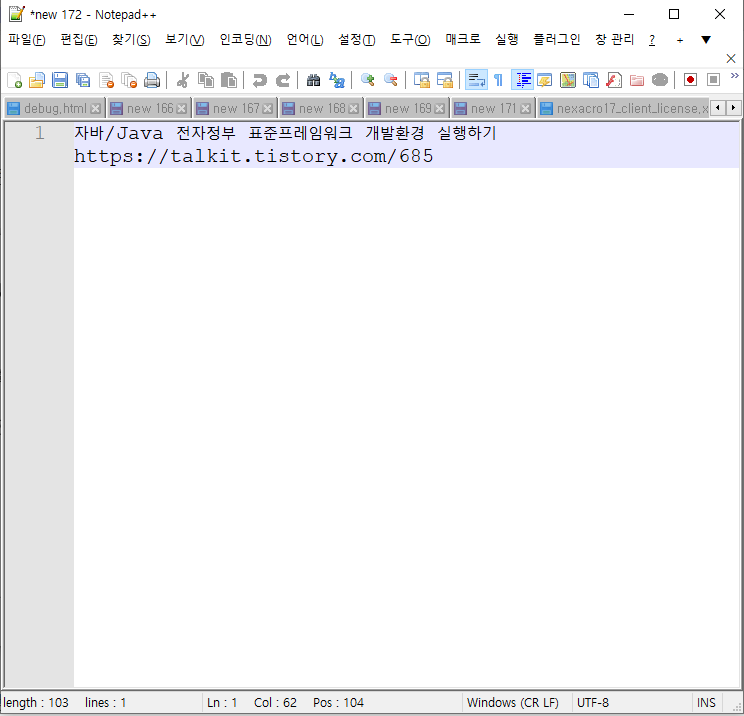Screen dimensions: 744x716
Task: Open the 보기(V) menu
Action: click(x=185, y=39)
